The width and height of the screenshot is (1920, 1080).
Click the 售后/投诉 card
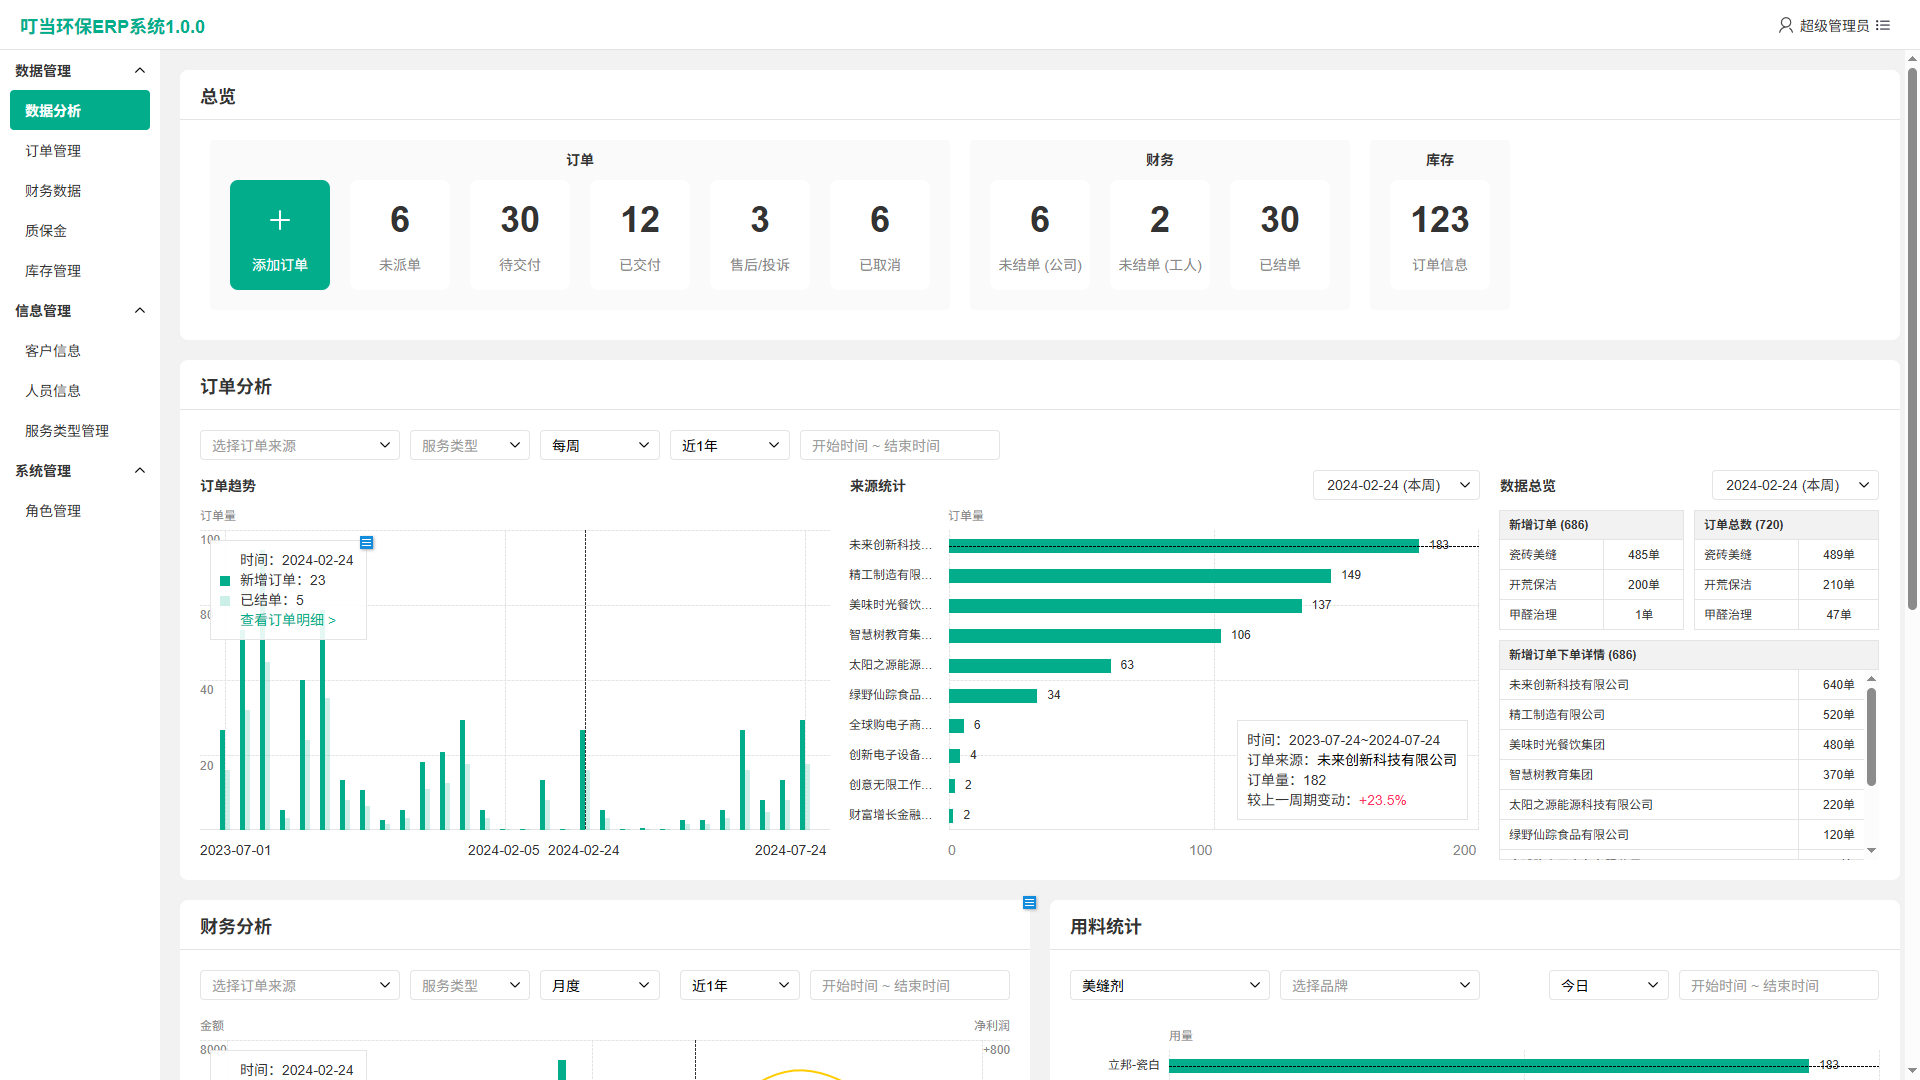[x=760, y=235]
